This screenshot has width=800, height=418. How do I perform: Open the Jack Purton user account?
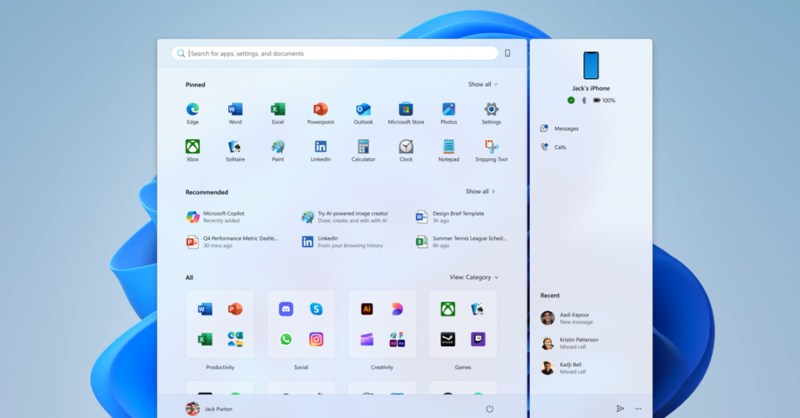click(x=209, y=409)
